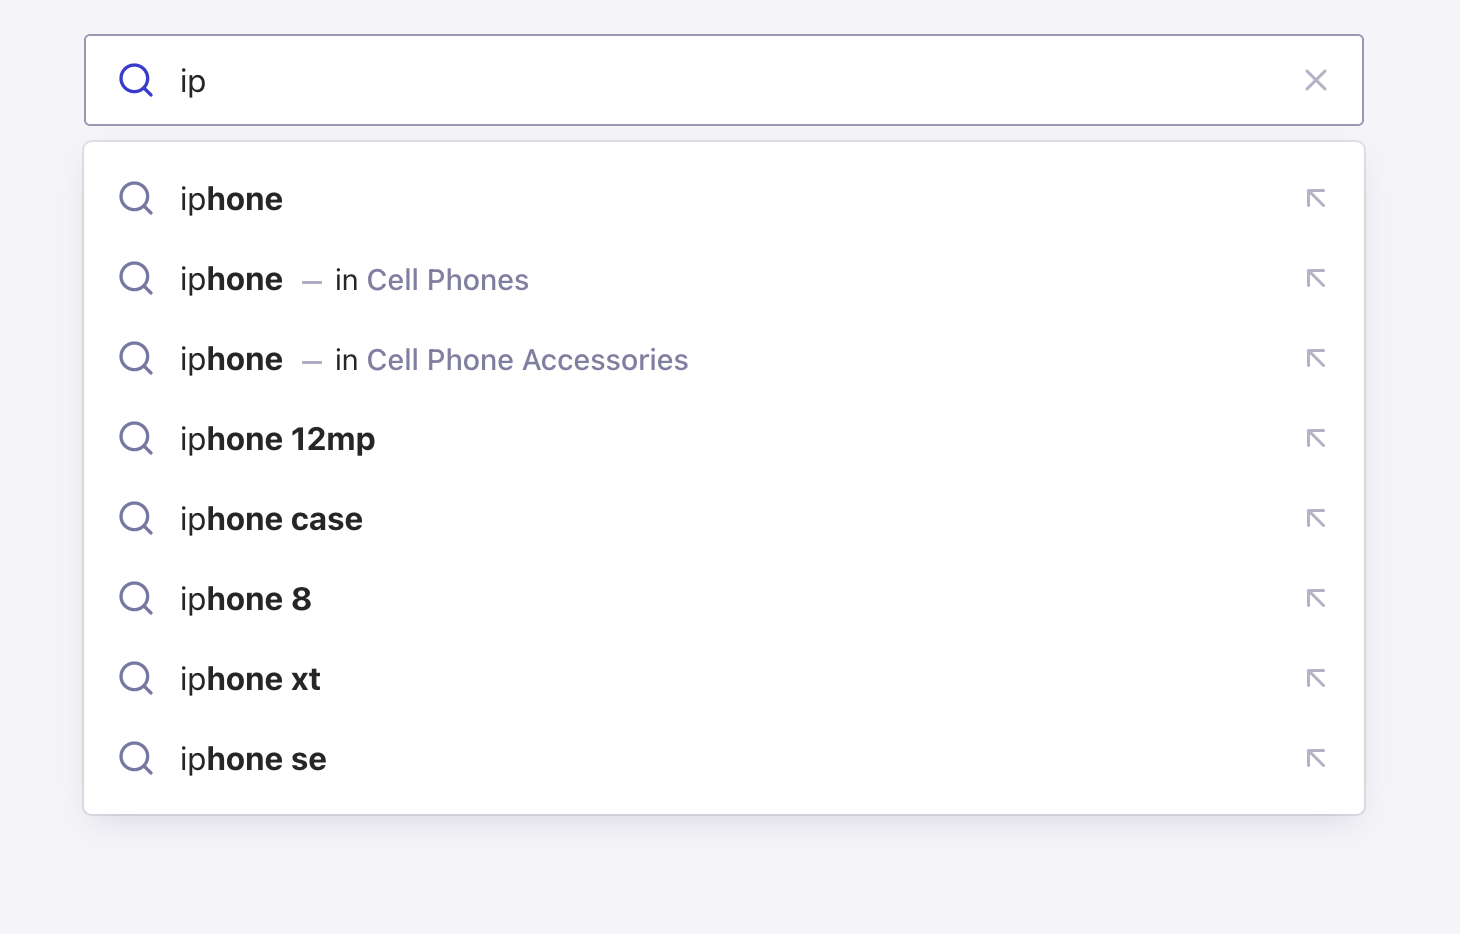
Task: Select the iphone case suggestion
Action: click(271, 518)
